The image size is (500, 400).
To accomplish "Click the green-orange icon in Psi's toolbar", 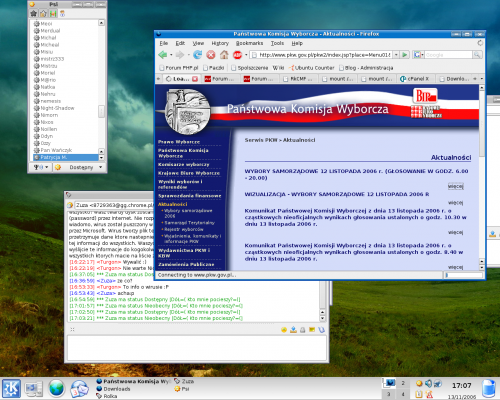I will (53, 13).
